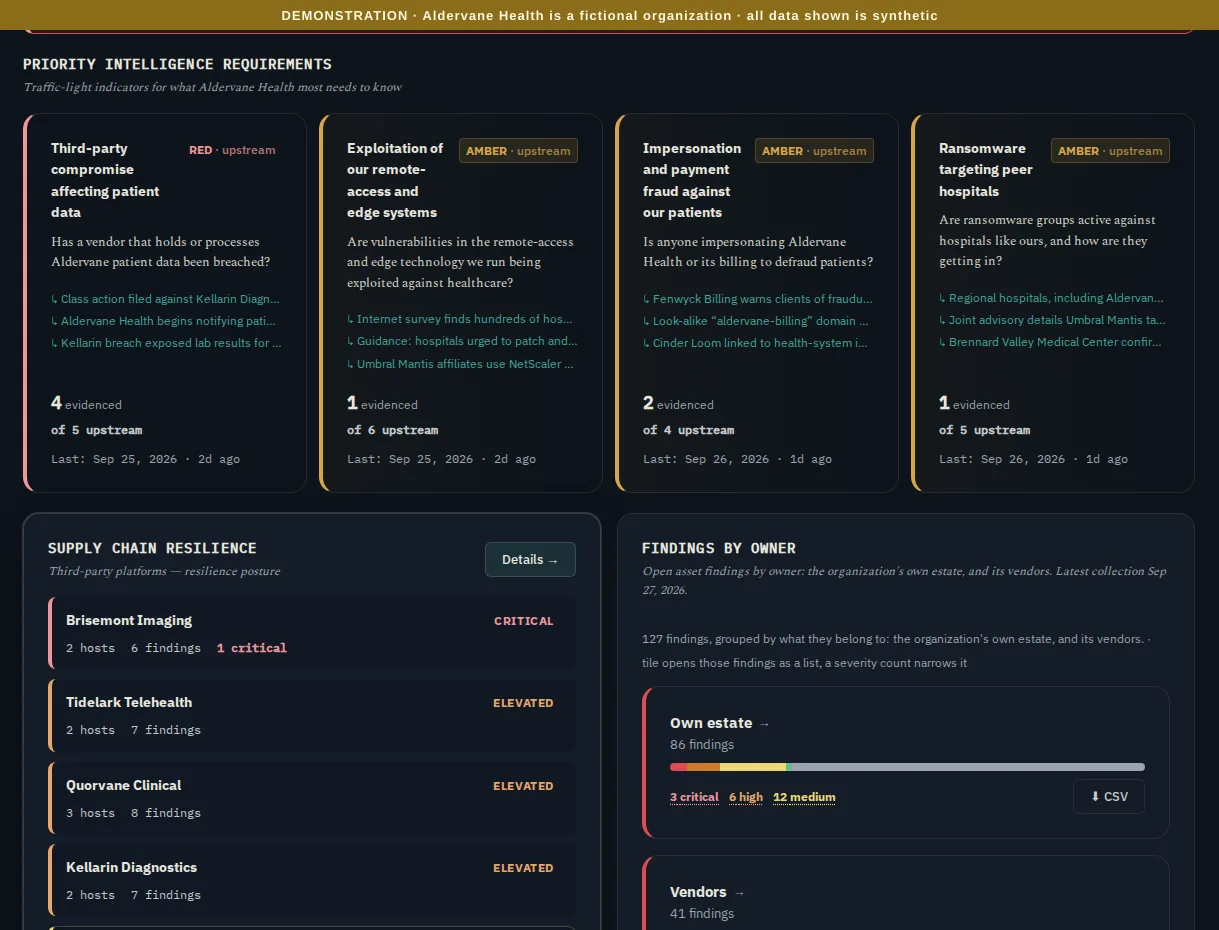Open "Class action filed against Kellarin Diagn..." link

point(165,299)
